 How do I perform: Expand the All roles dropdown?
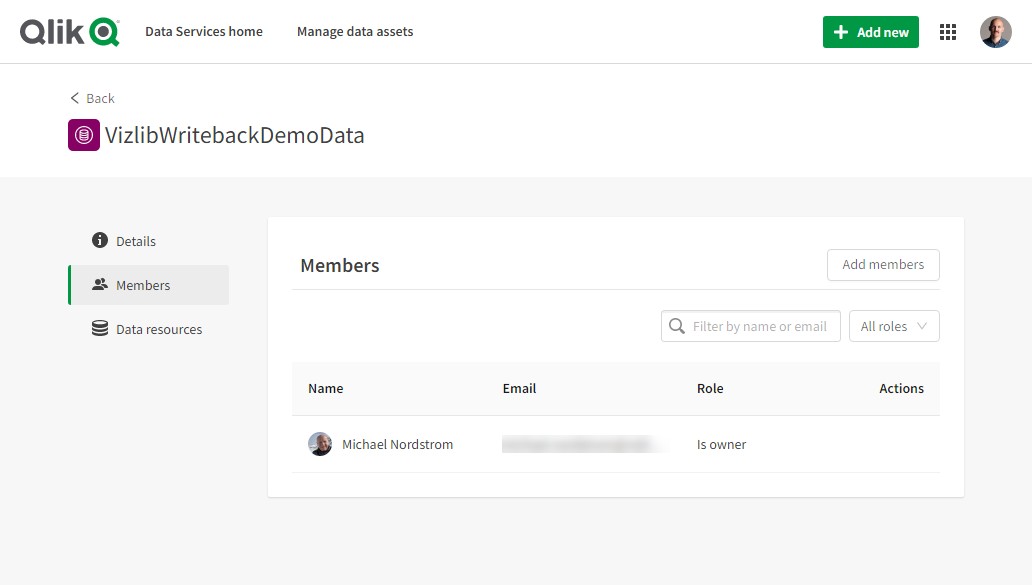coord(894,326)
